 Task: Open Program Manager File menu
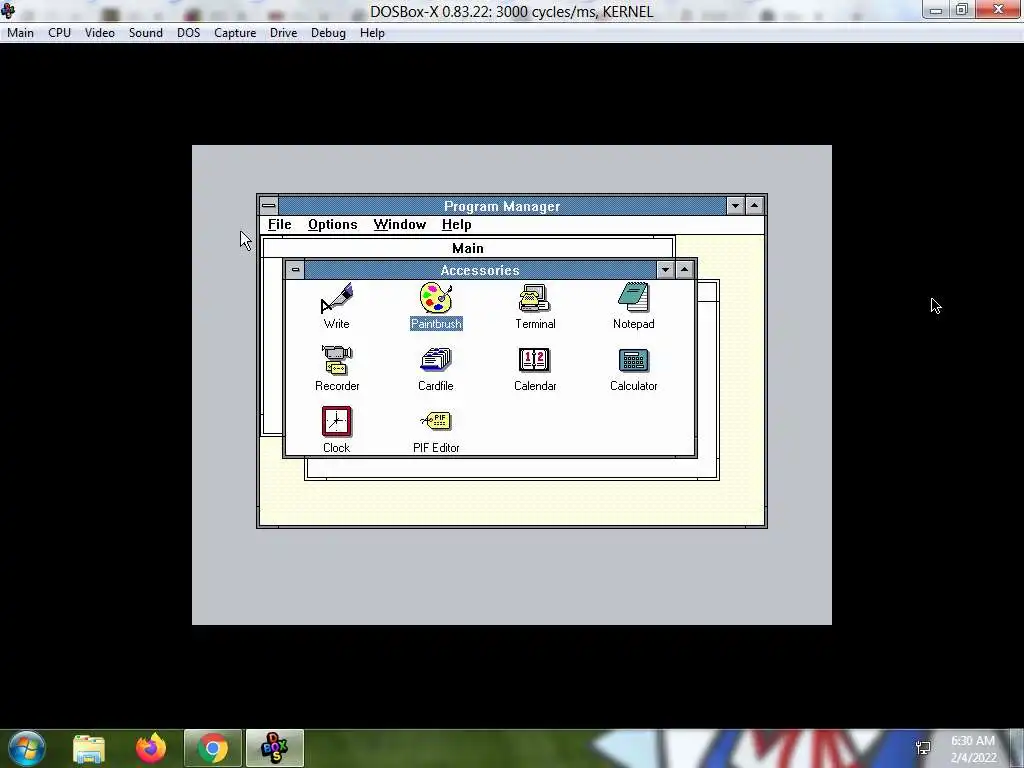pos(280,225)
